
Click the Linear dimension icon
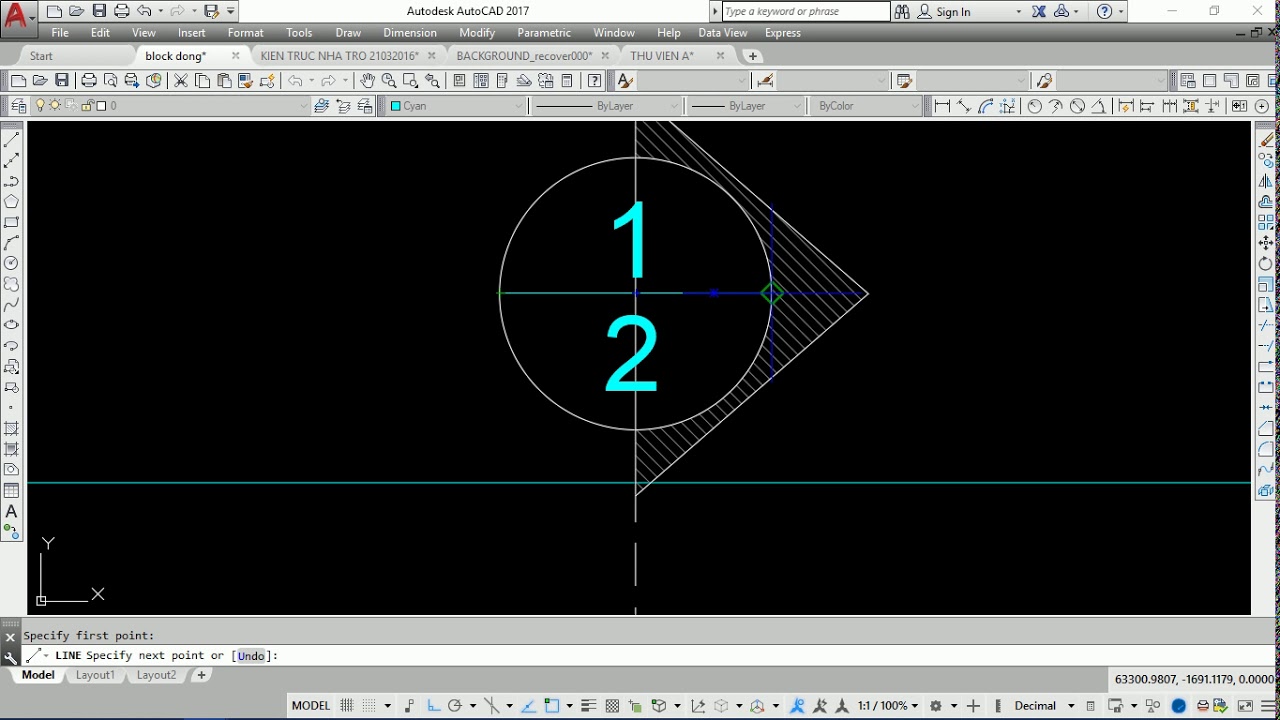(x=942, y=106)
